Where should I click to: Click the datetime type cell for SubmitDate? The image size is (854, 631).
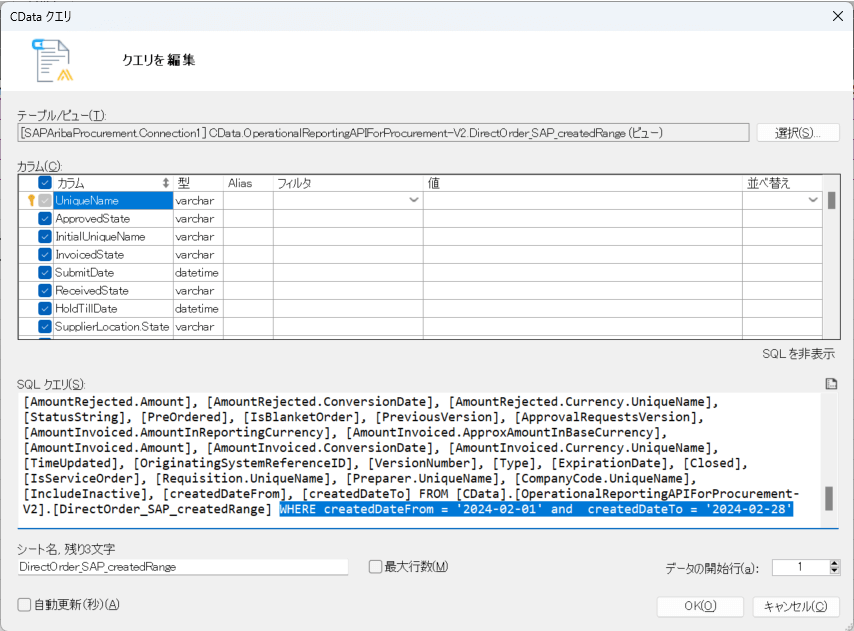(198, 272)
